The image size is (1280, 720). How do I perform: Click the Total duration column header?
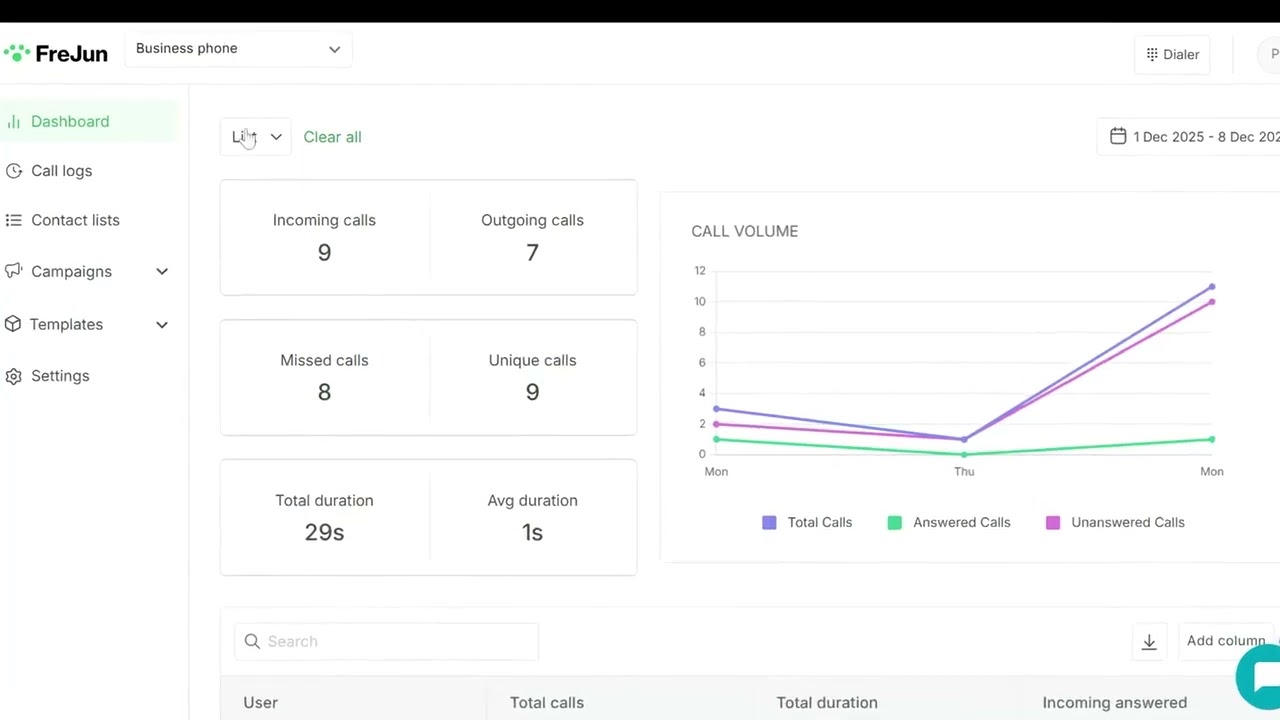click(x=827, y=703)
